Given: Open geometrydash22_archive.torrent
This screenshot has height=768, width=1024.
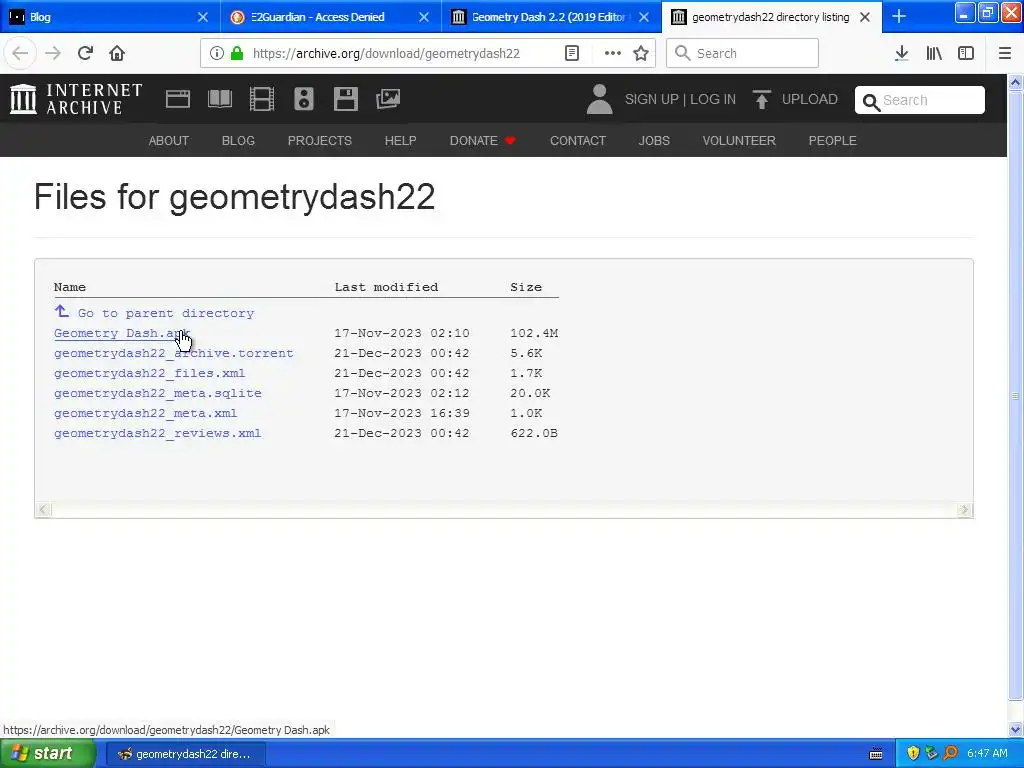Looking at the screenshot, I should 174,353.
